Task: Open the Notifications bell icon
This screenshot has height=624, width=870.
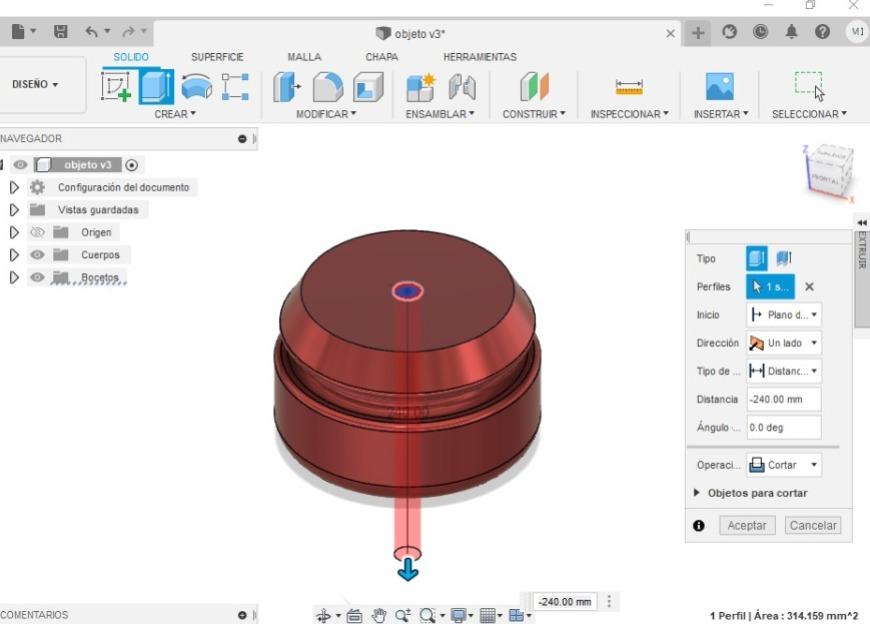Action: pyautogui.click(x=791, y=32)
